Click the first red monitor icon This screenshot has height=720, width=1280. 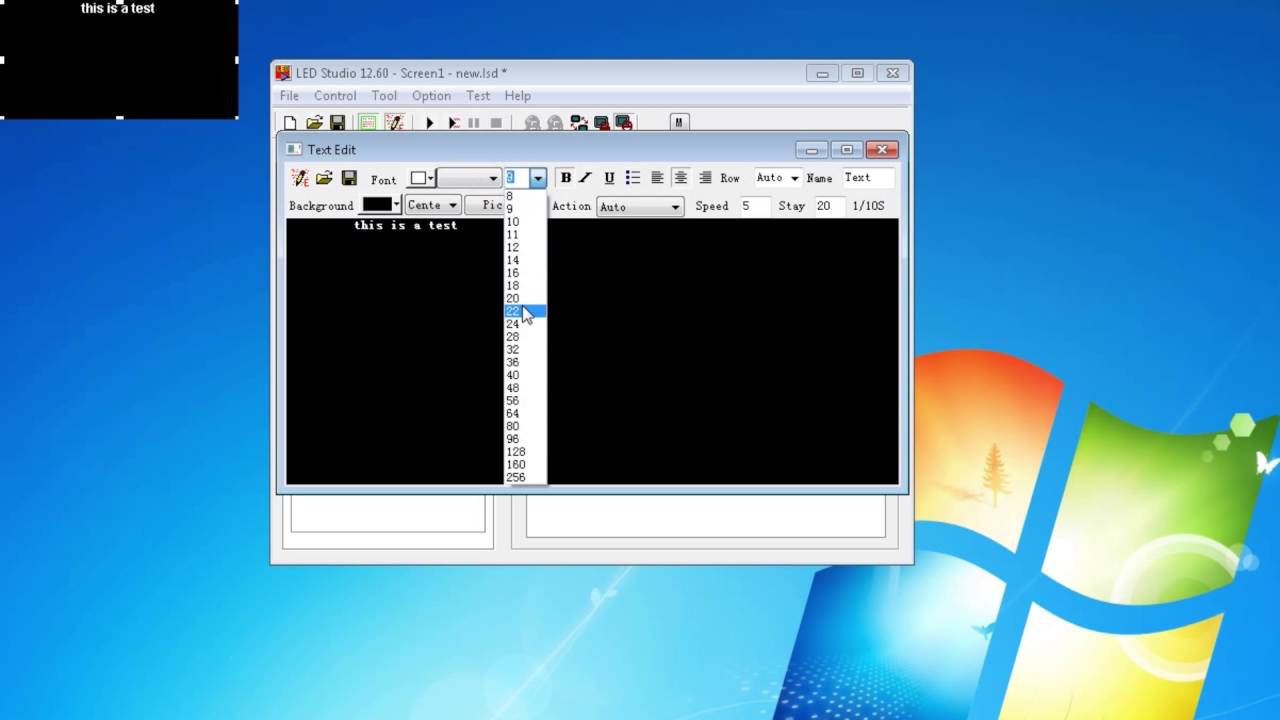coord(601,123)
